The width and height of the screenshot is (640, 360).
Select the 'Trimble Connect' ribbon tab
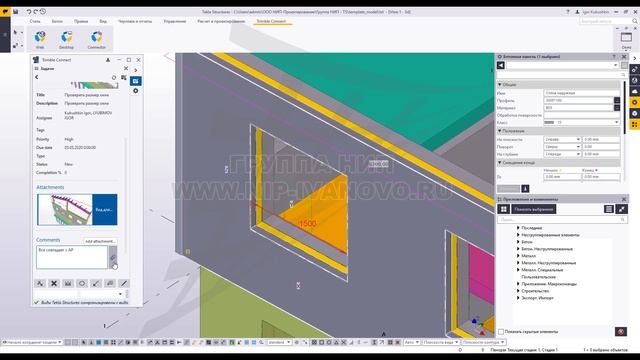pyautogui.click(x=271, y=21)
